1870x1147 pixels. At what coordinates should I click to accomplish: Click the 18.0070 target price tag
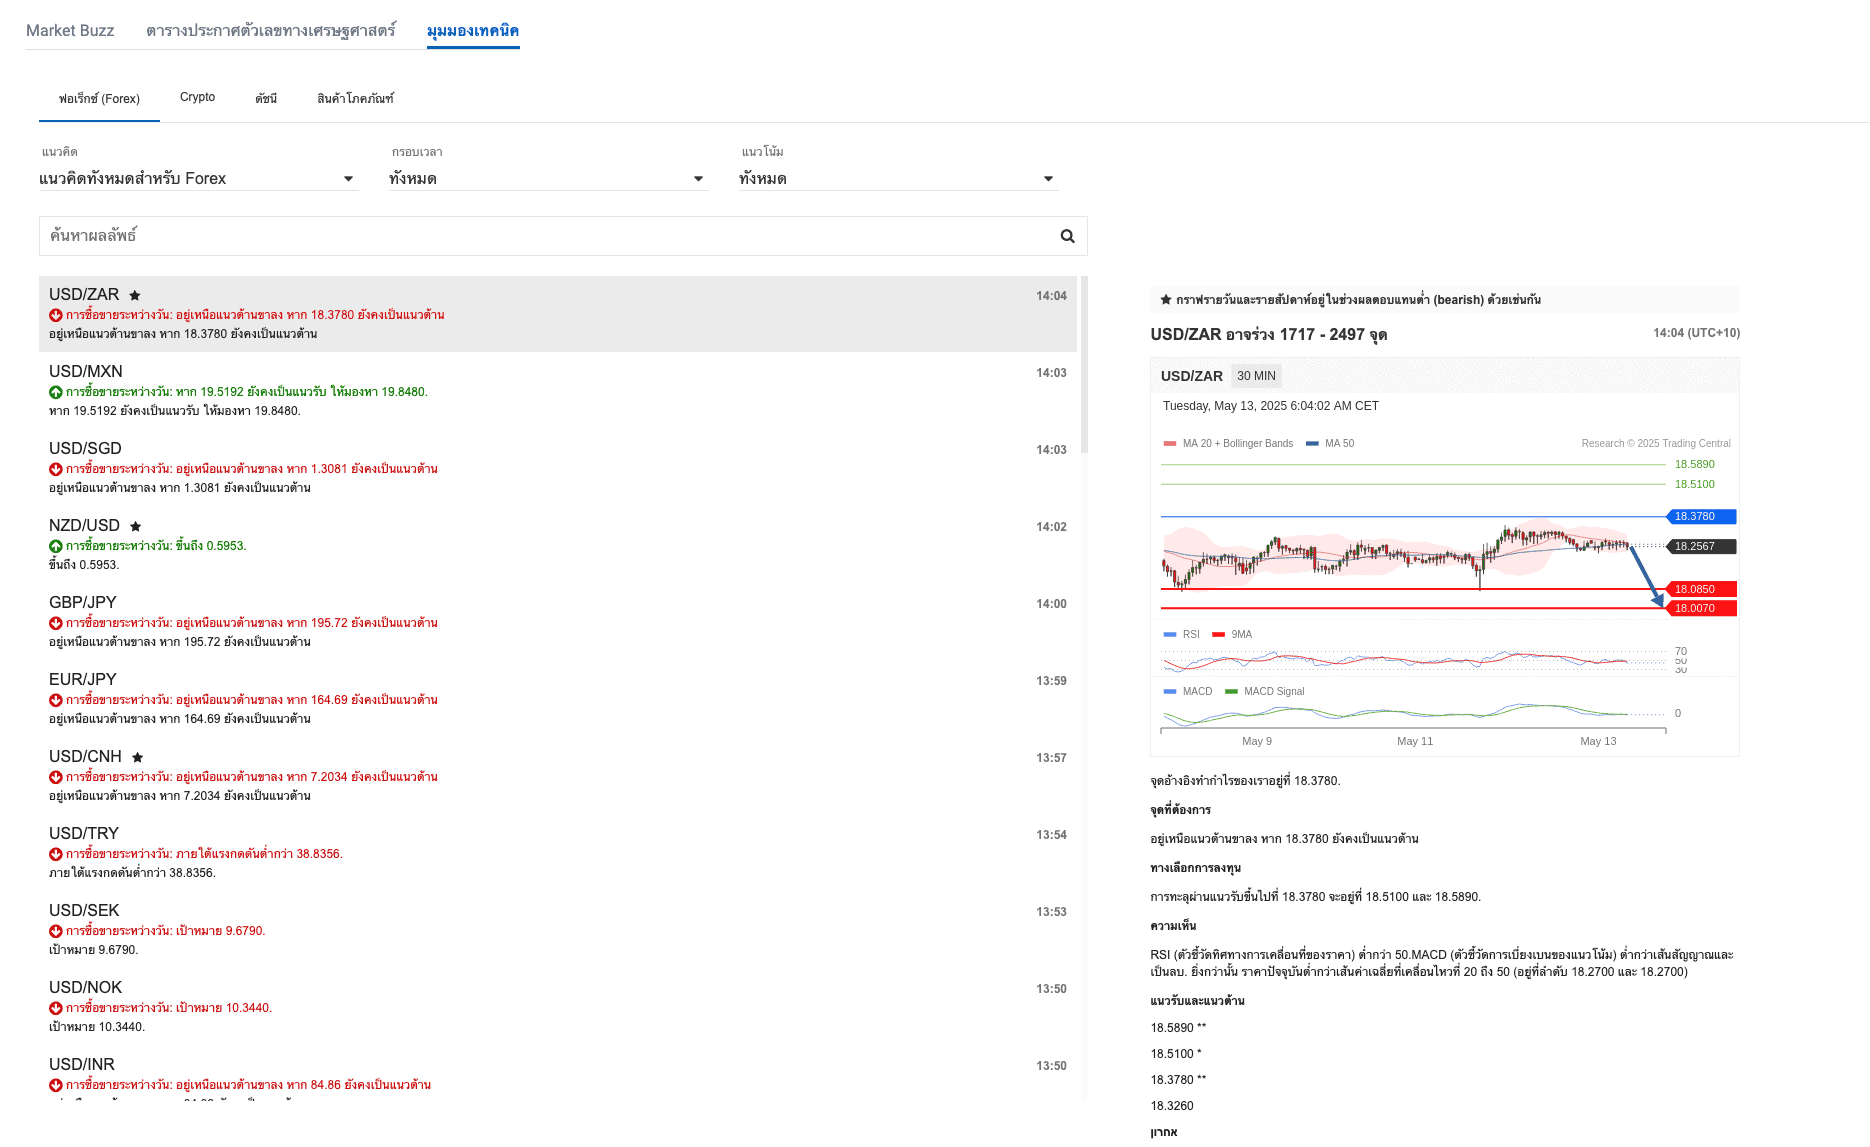1701,609
